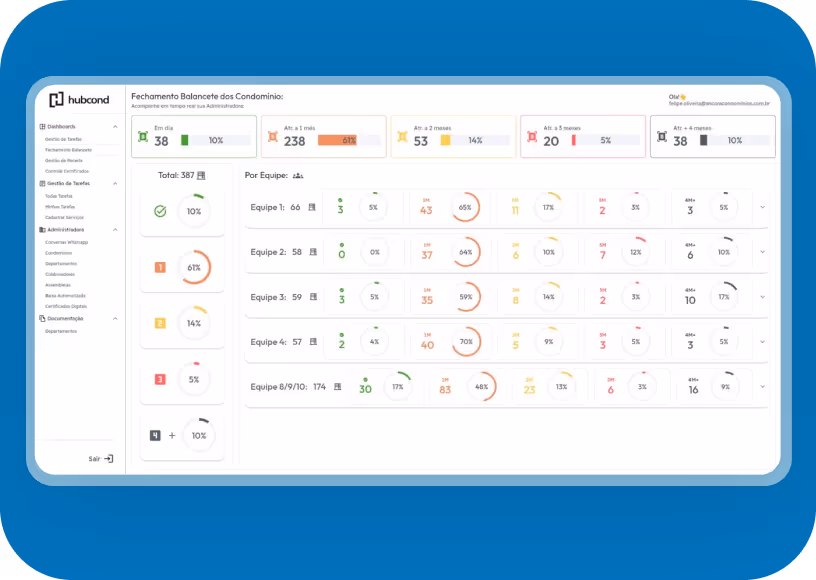Click the building icon next to Total: 387
The width and height of the screenshot is (816, 580).
pos(201,175)
